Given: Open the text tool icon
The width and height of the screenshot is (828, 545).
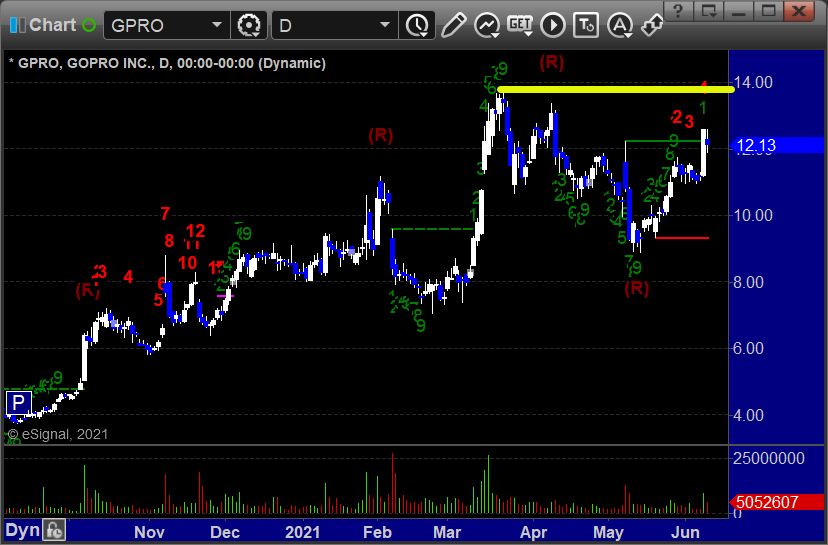Looking at the screenshot, I should pos(586,25).
